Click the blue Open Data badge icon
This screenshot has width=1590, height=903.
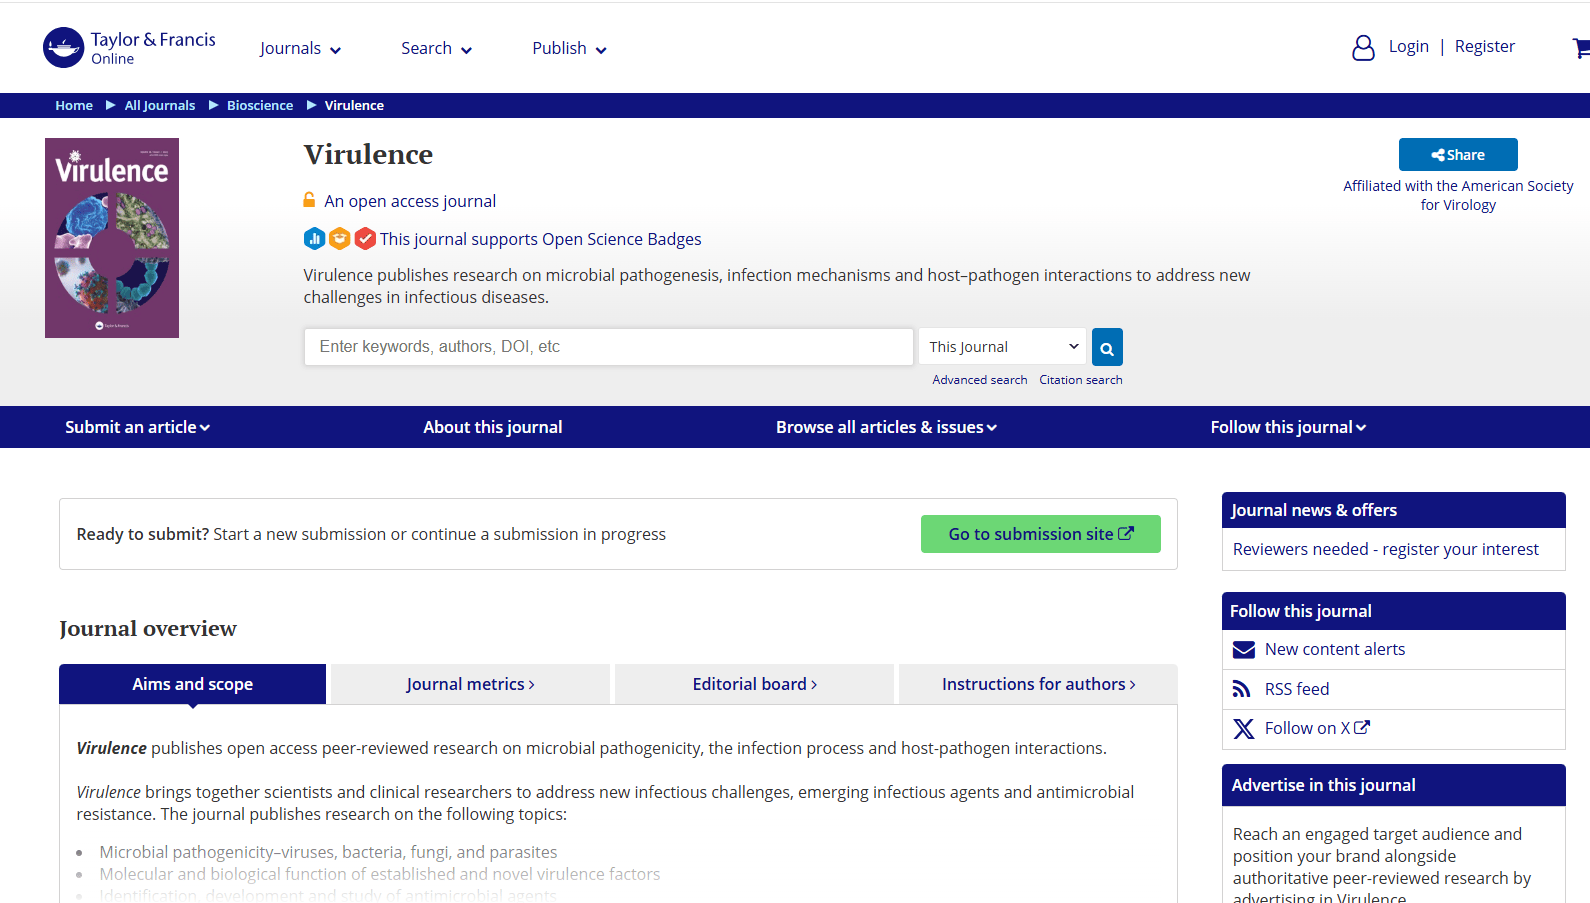pyautogui.click(x=314, y=239)
